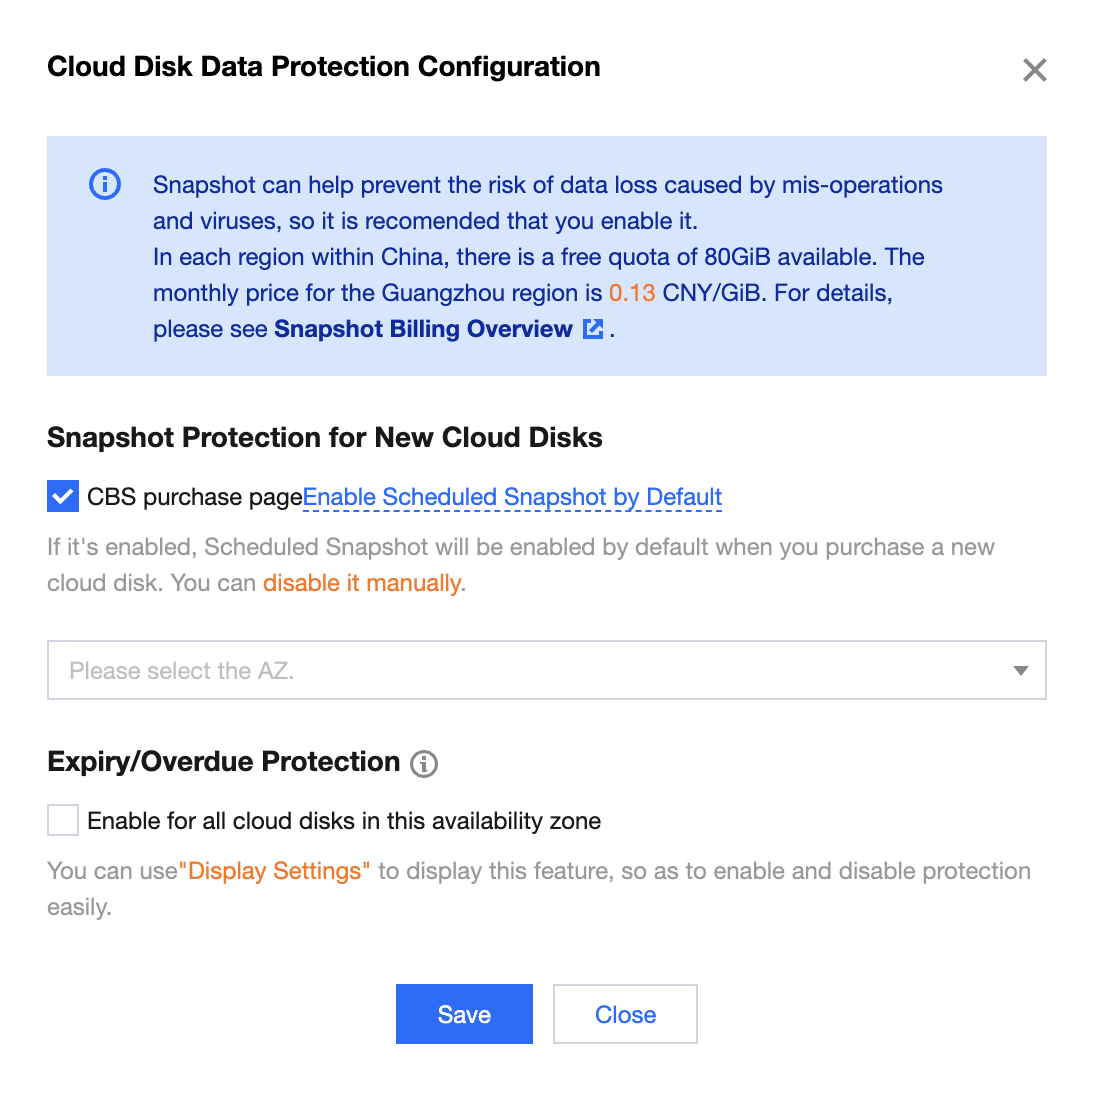Untick the CBS purchase page checkbox
This screenshot has width=1096, height=1094.
[63, 496]
